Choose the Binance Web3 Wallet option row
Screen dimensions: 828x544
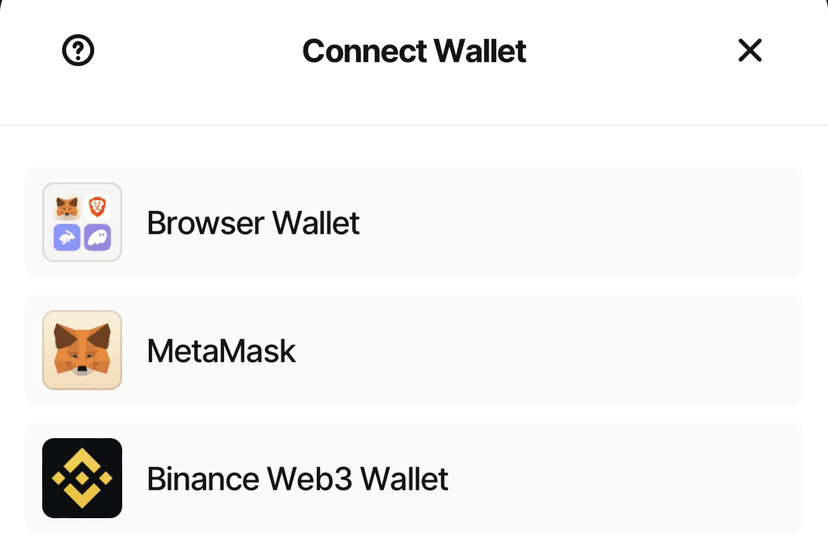(414, 478)
